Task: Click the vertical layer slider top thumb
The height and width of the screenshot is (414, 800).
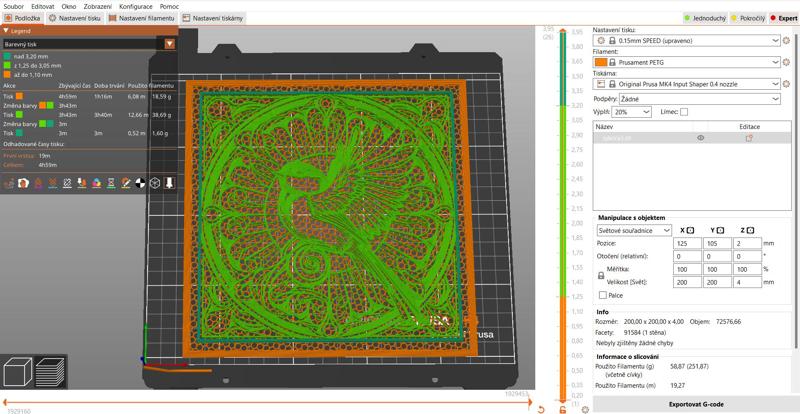Action: pos(563,32)
